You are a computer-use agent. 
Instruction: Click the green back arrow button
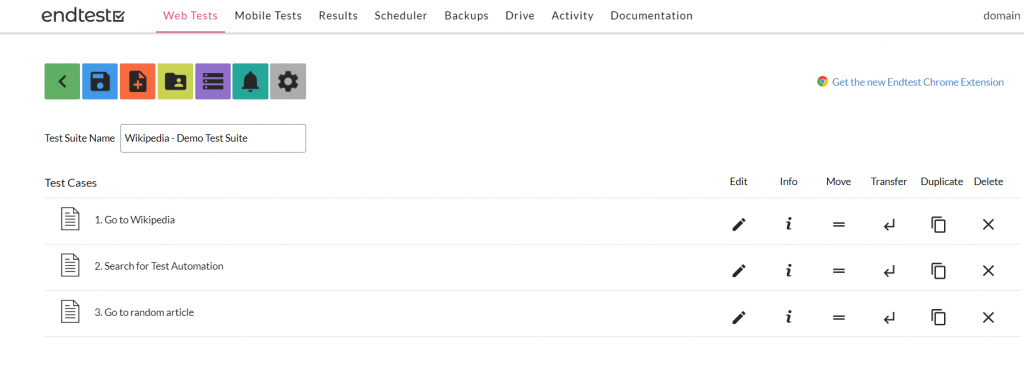62,82
